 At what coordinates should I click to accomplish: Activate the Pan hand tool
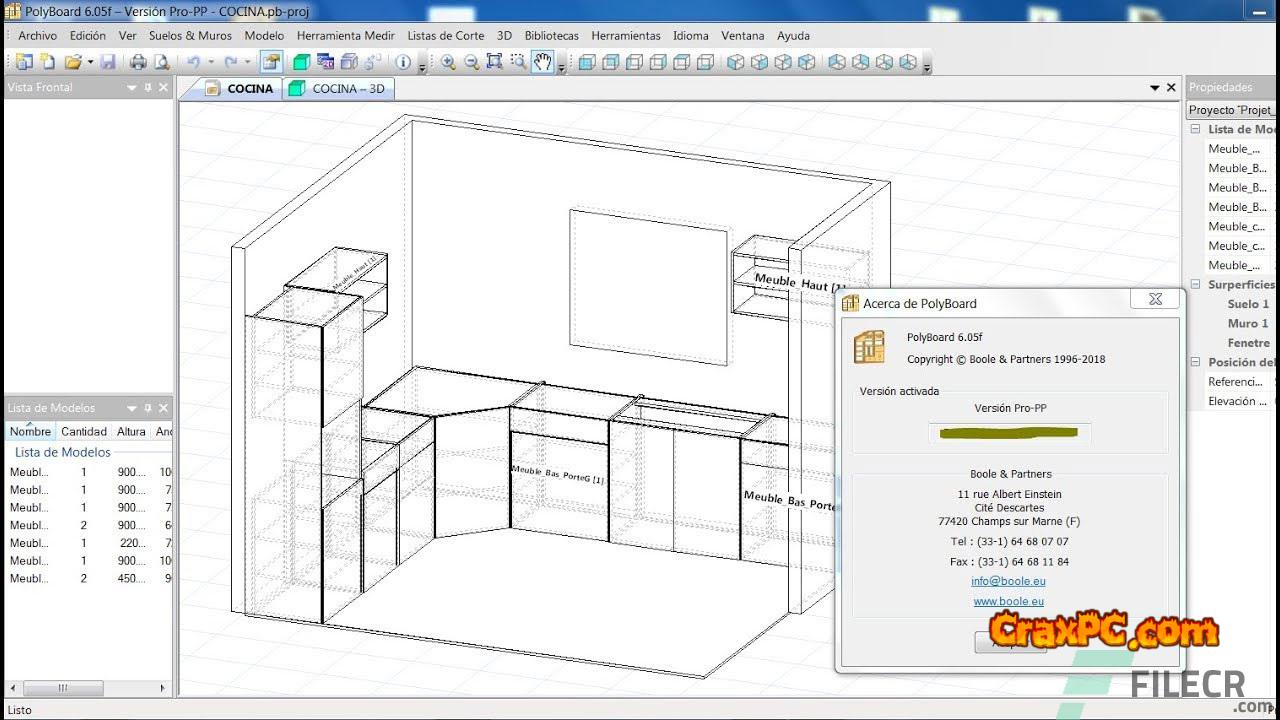pyautogui.click(x=542, y=62)
